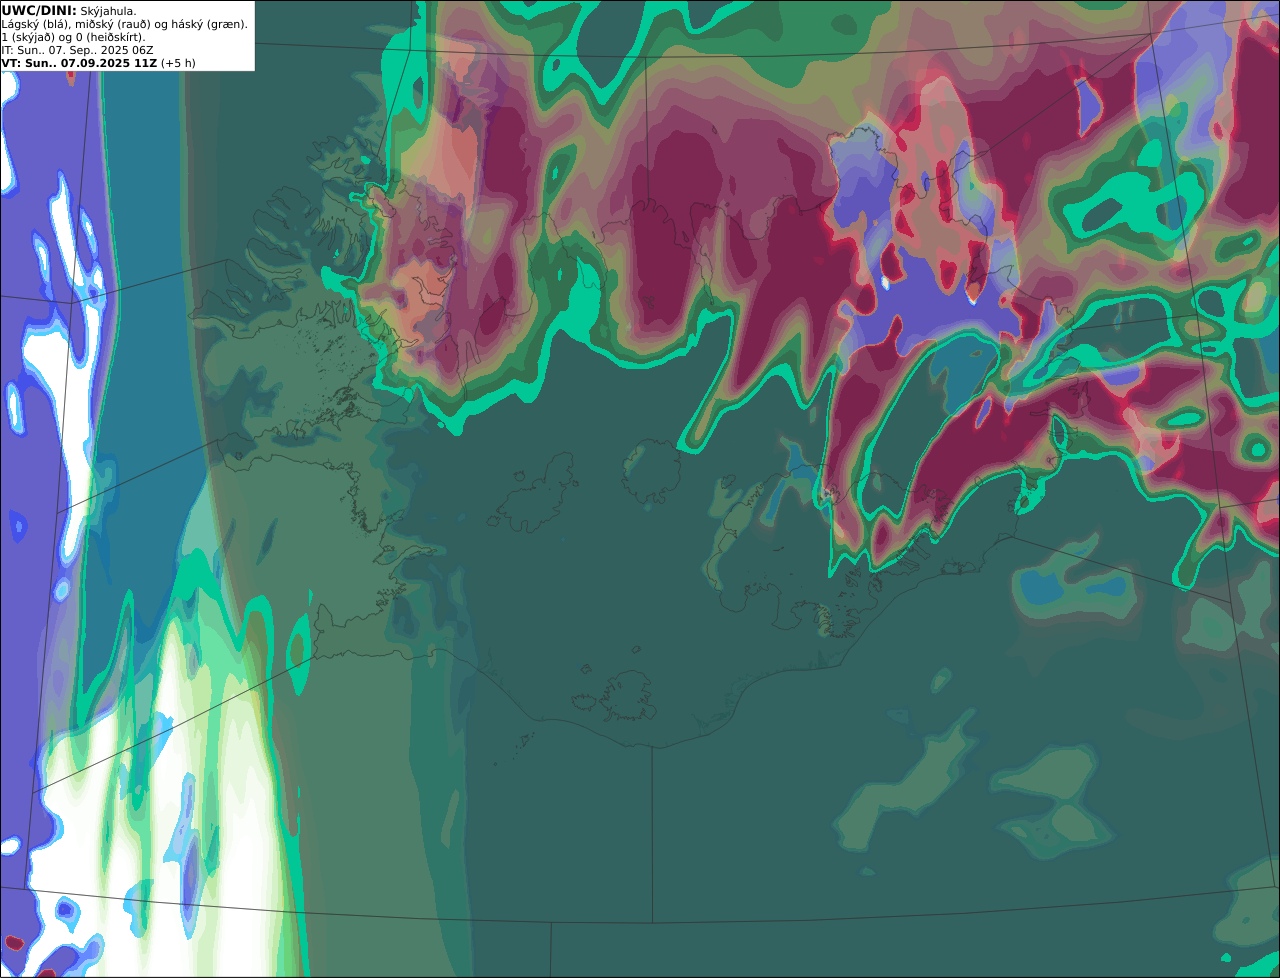Select the '1 (skýjað) og 0 (heiðskírt).' line

tap(73, 37)
